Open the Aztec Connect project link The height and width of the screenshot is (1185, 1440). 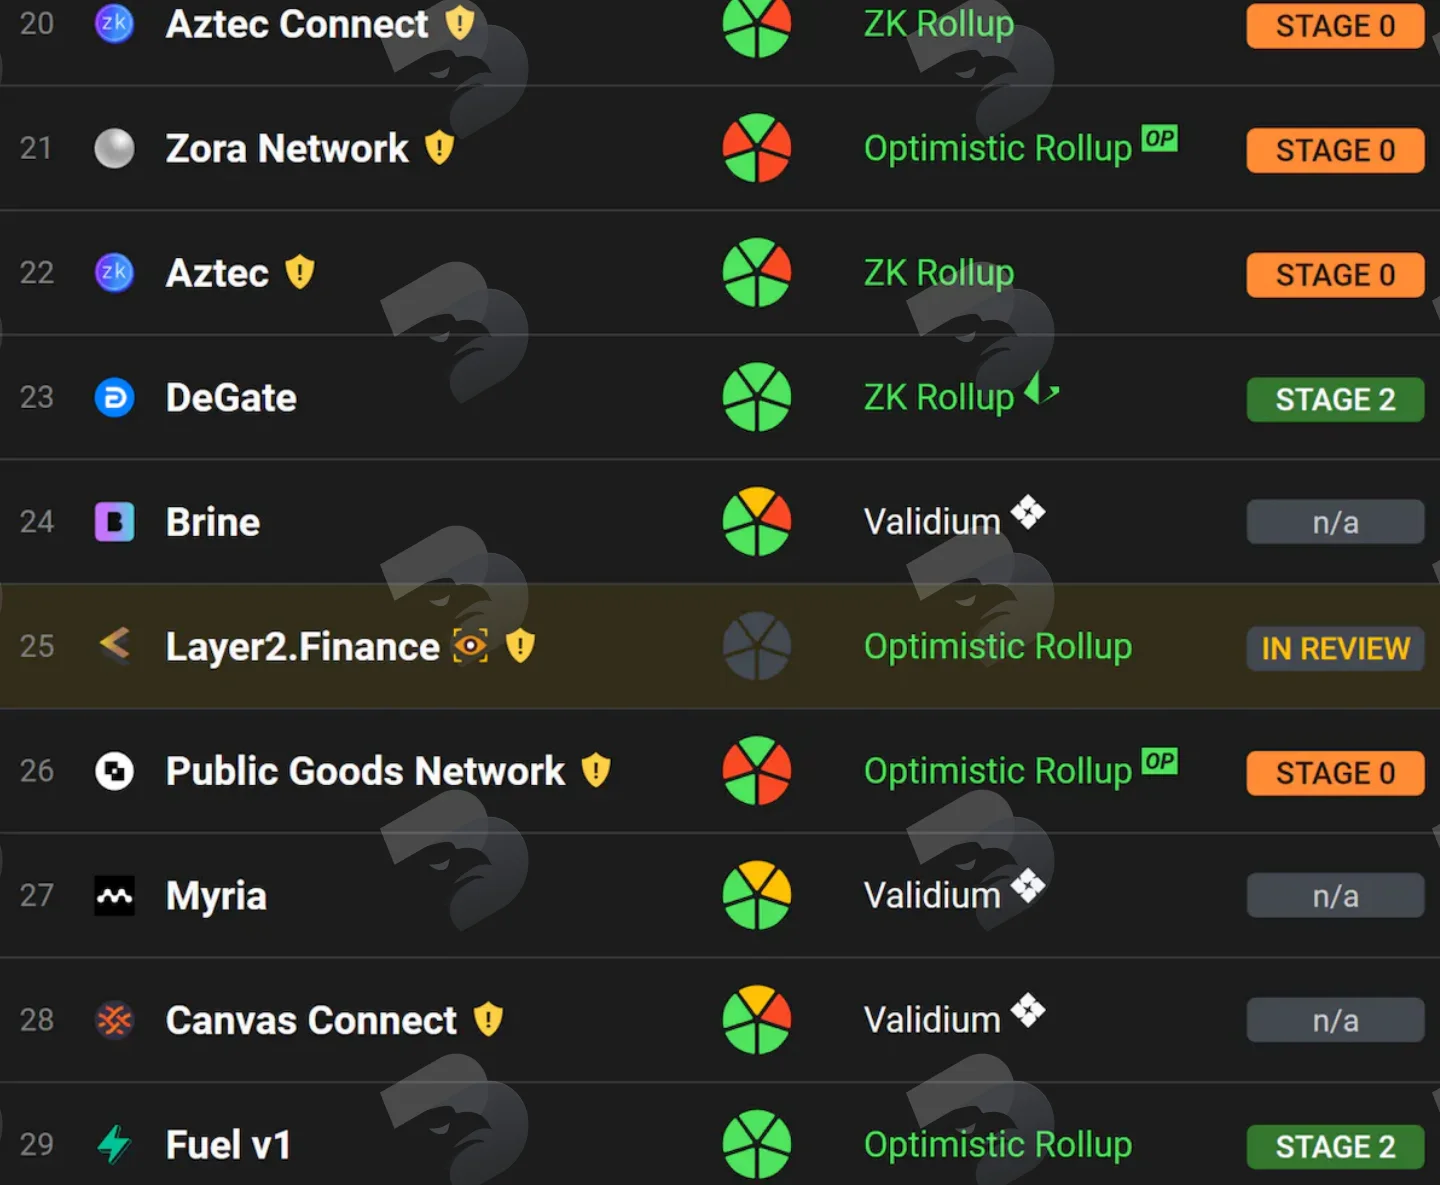pos(297,24)
